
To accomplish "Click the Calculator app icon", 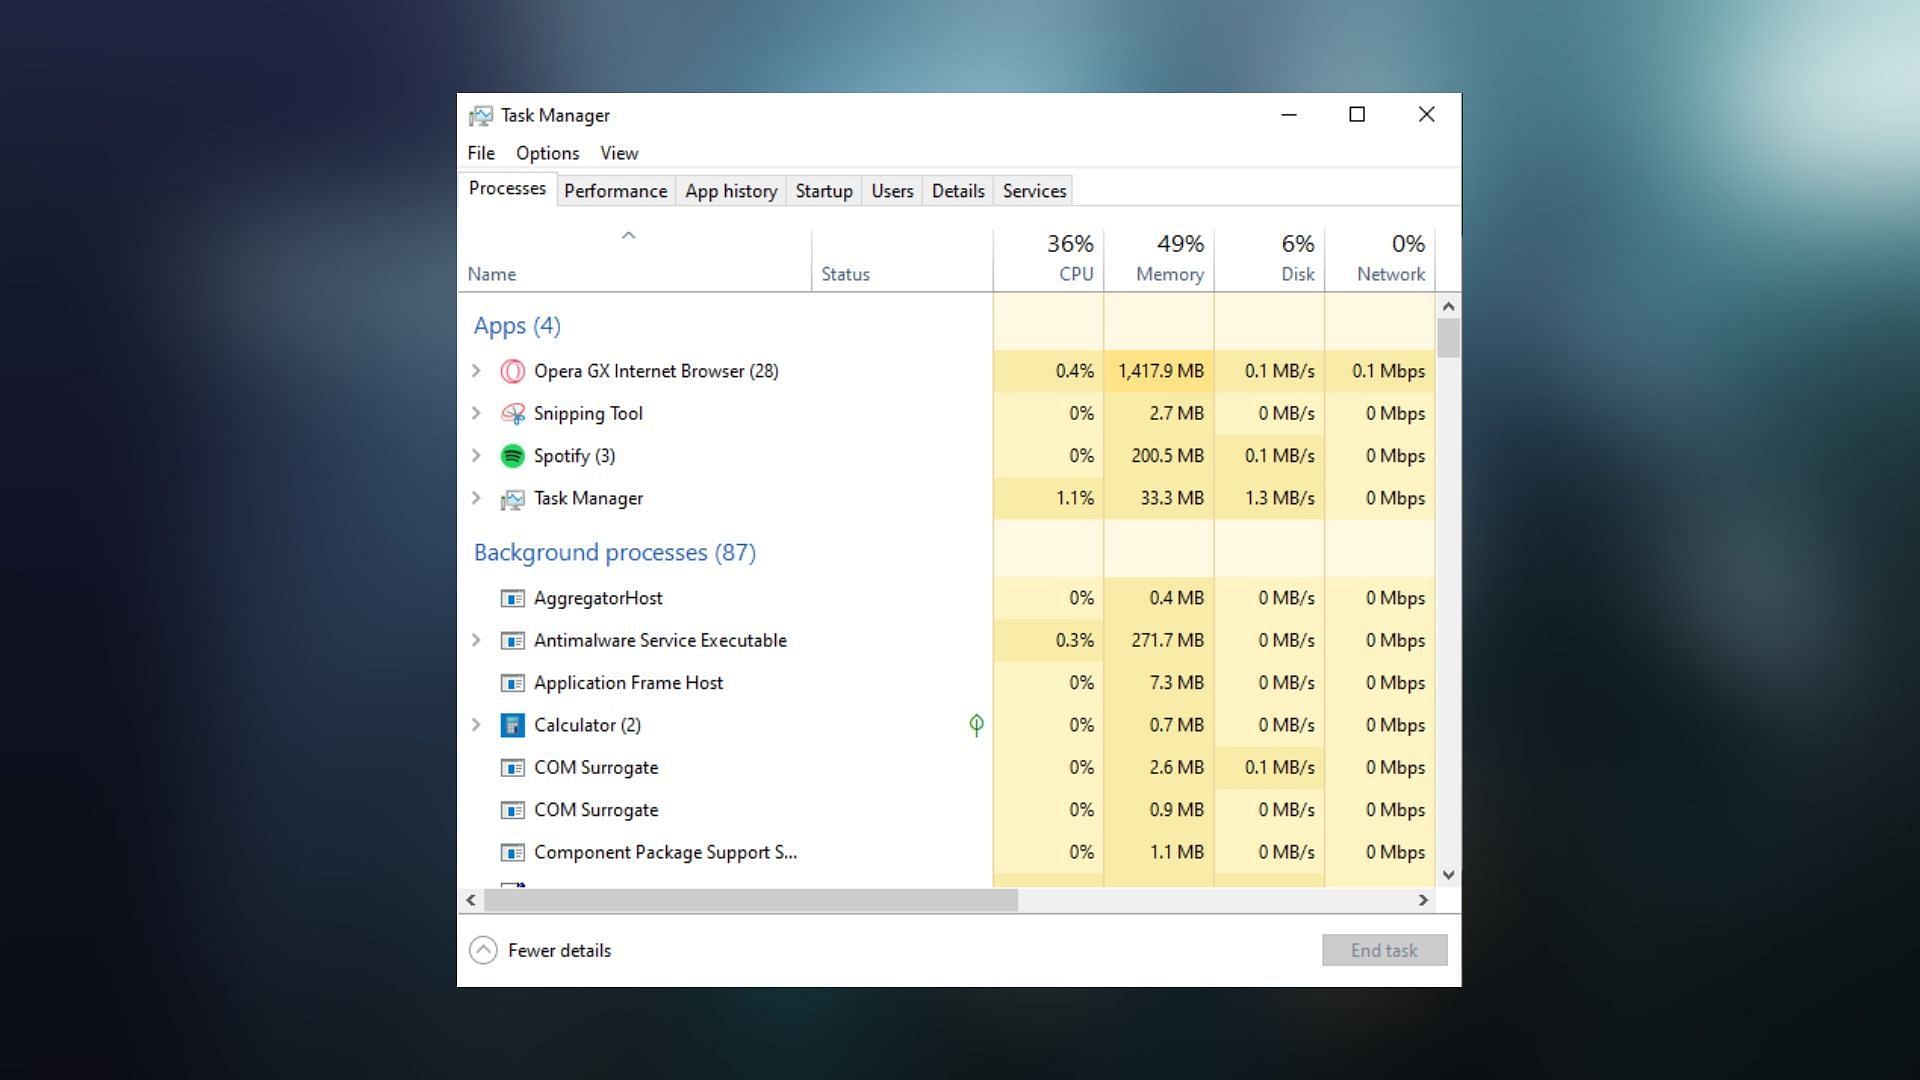I will coord(512,725).
